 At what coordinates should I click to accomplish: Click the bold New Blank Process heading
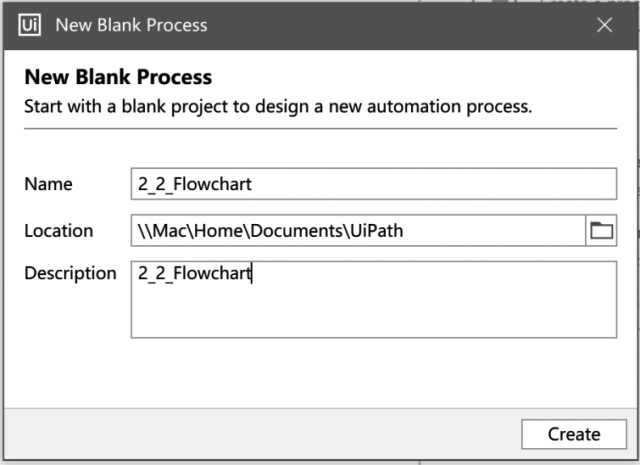click(x=118, y=77)
